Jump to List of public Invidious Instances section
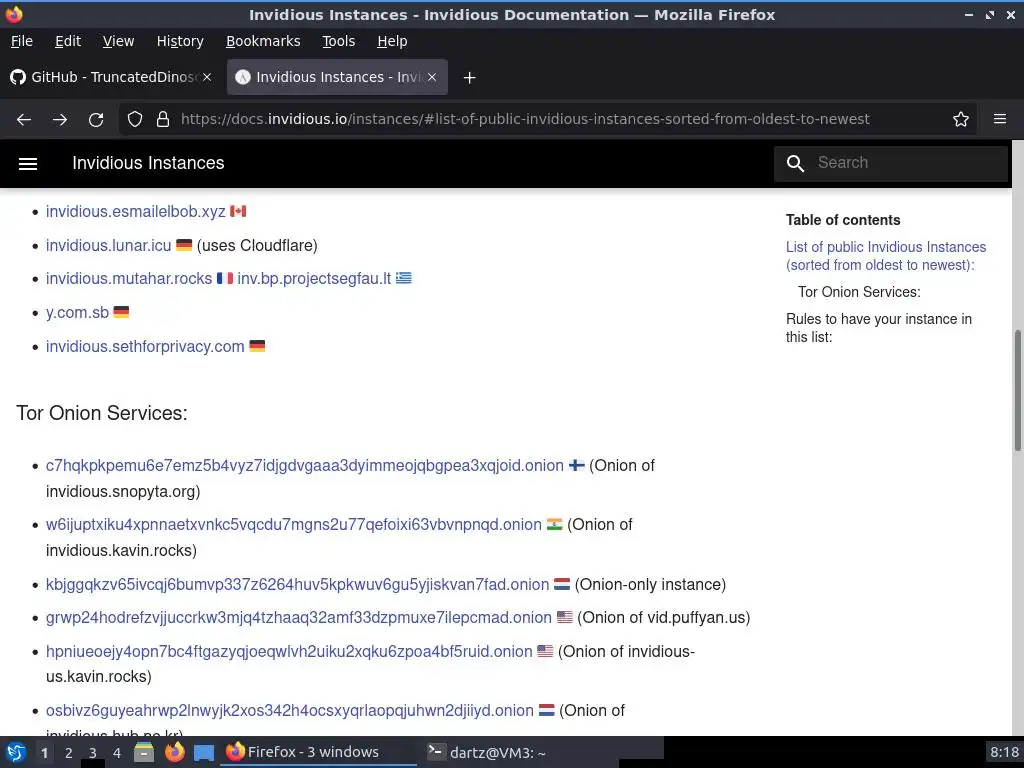 pos(886,256)
